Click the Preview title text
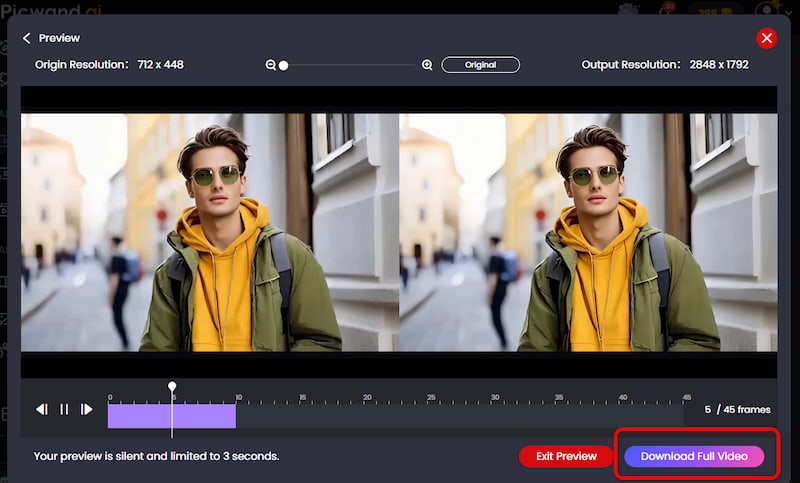This screenshot has height=483, width=800. click(59, 38)
